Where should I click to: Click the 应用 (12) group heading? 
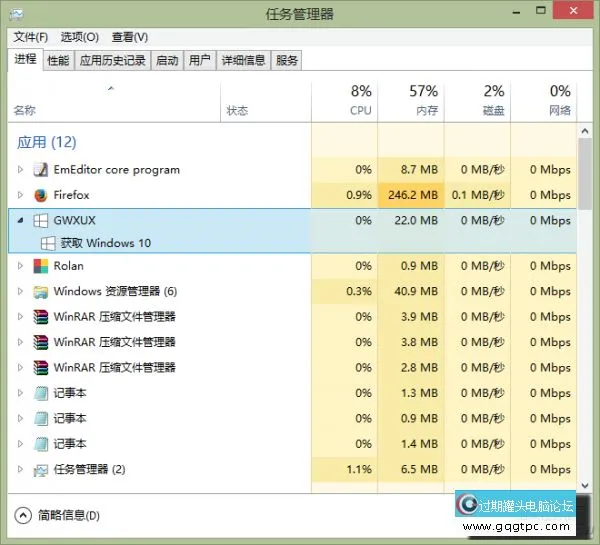(46, 142)
